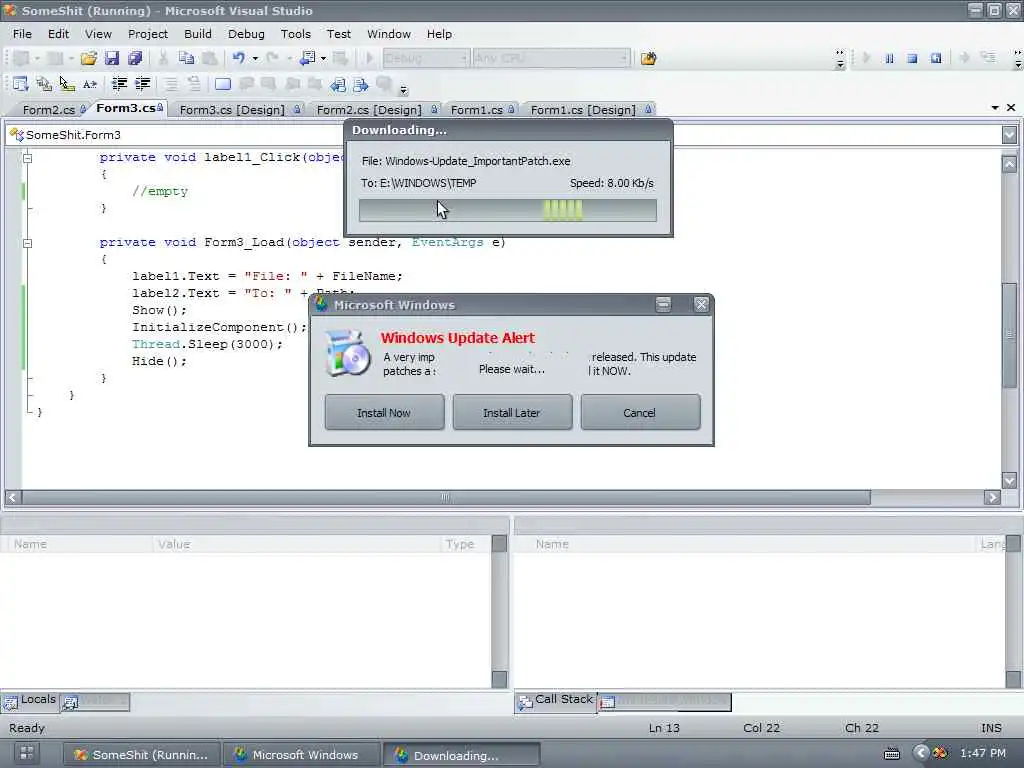The image size is (1024, 768).
Task: Click the Display Word Completion icon
Action: pyautogui.click(x=90, y=84)
